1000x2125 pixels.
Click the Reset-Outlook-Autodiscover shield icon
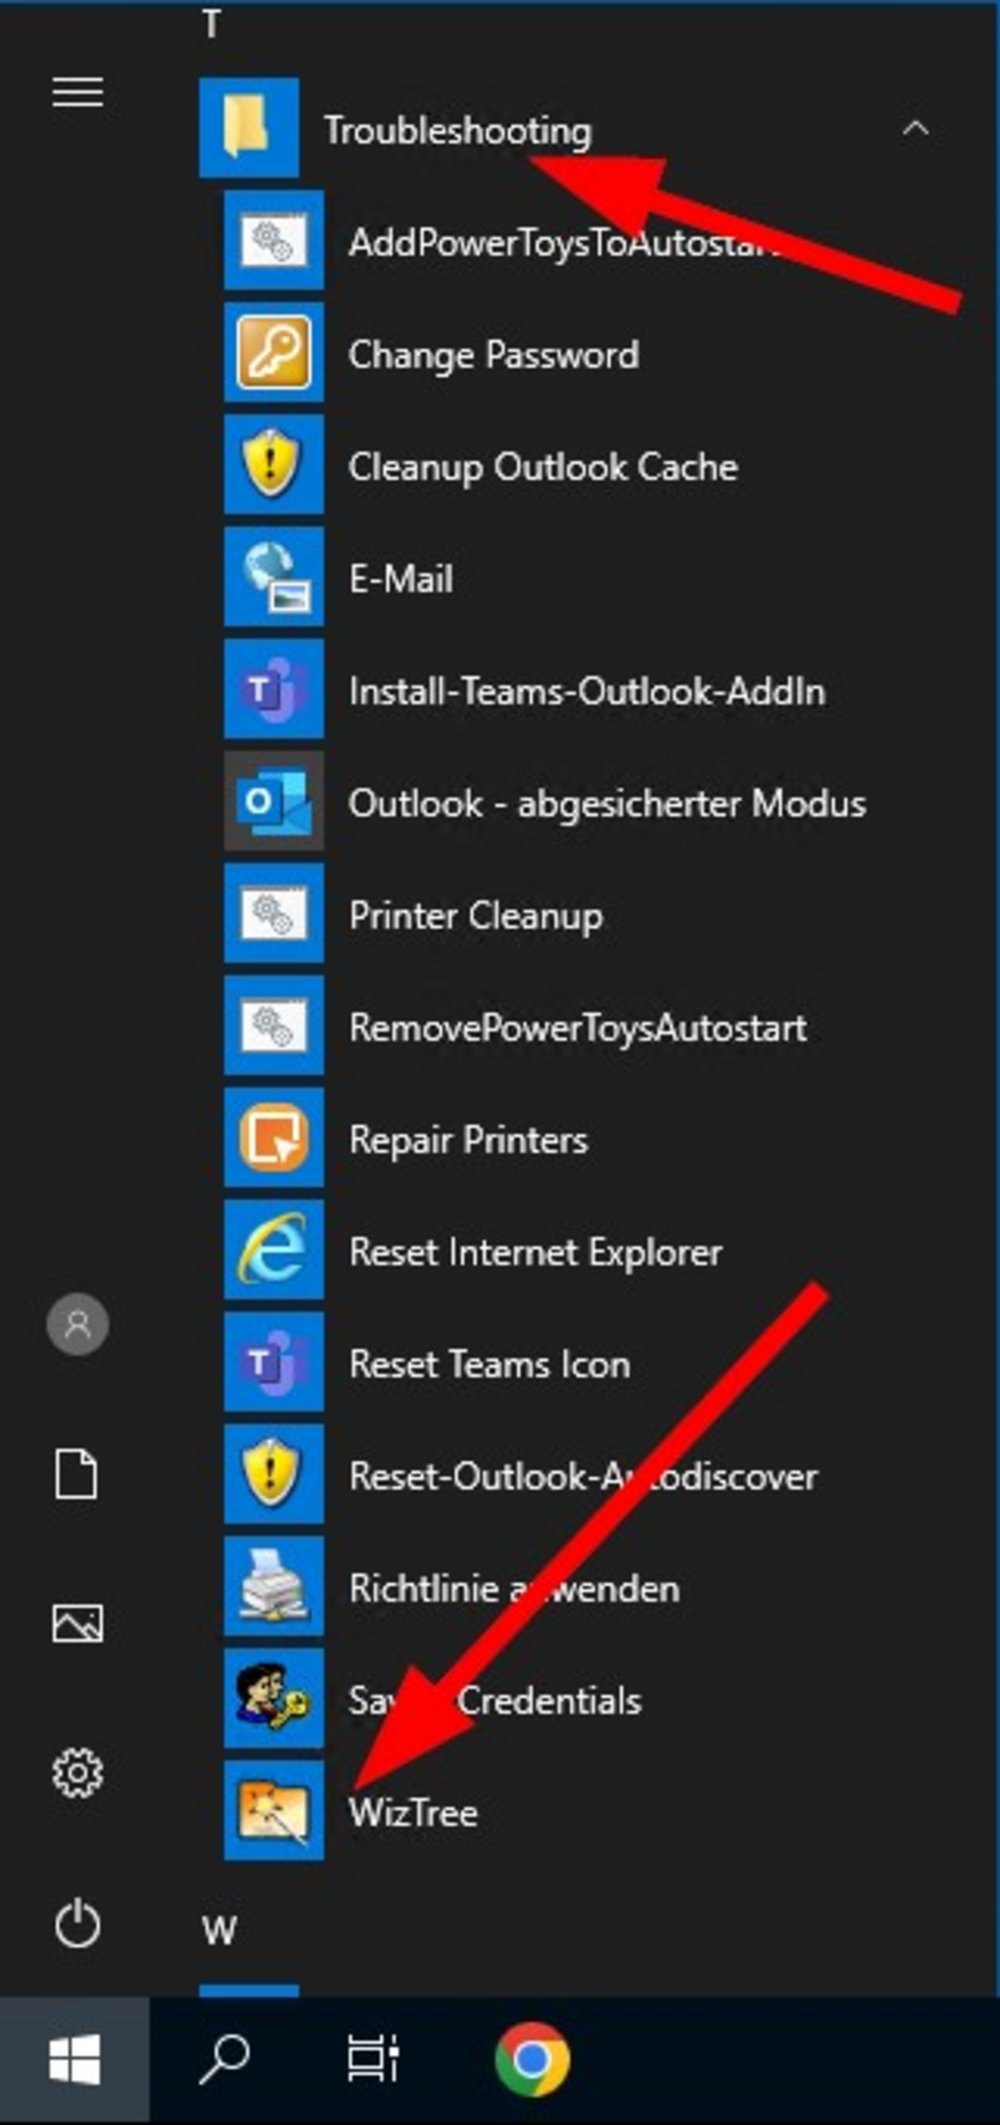(274, 1473)
